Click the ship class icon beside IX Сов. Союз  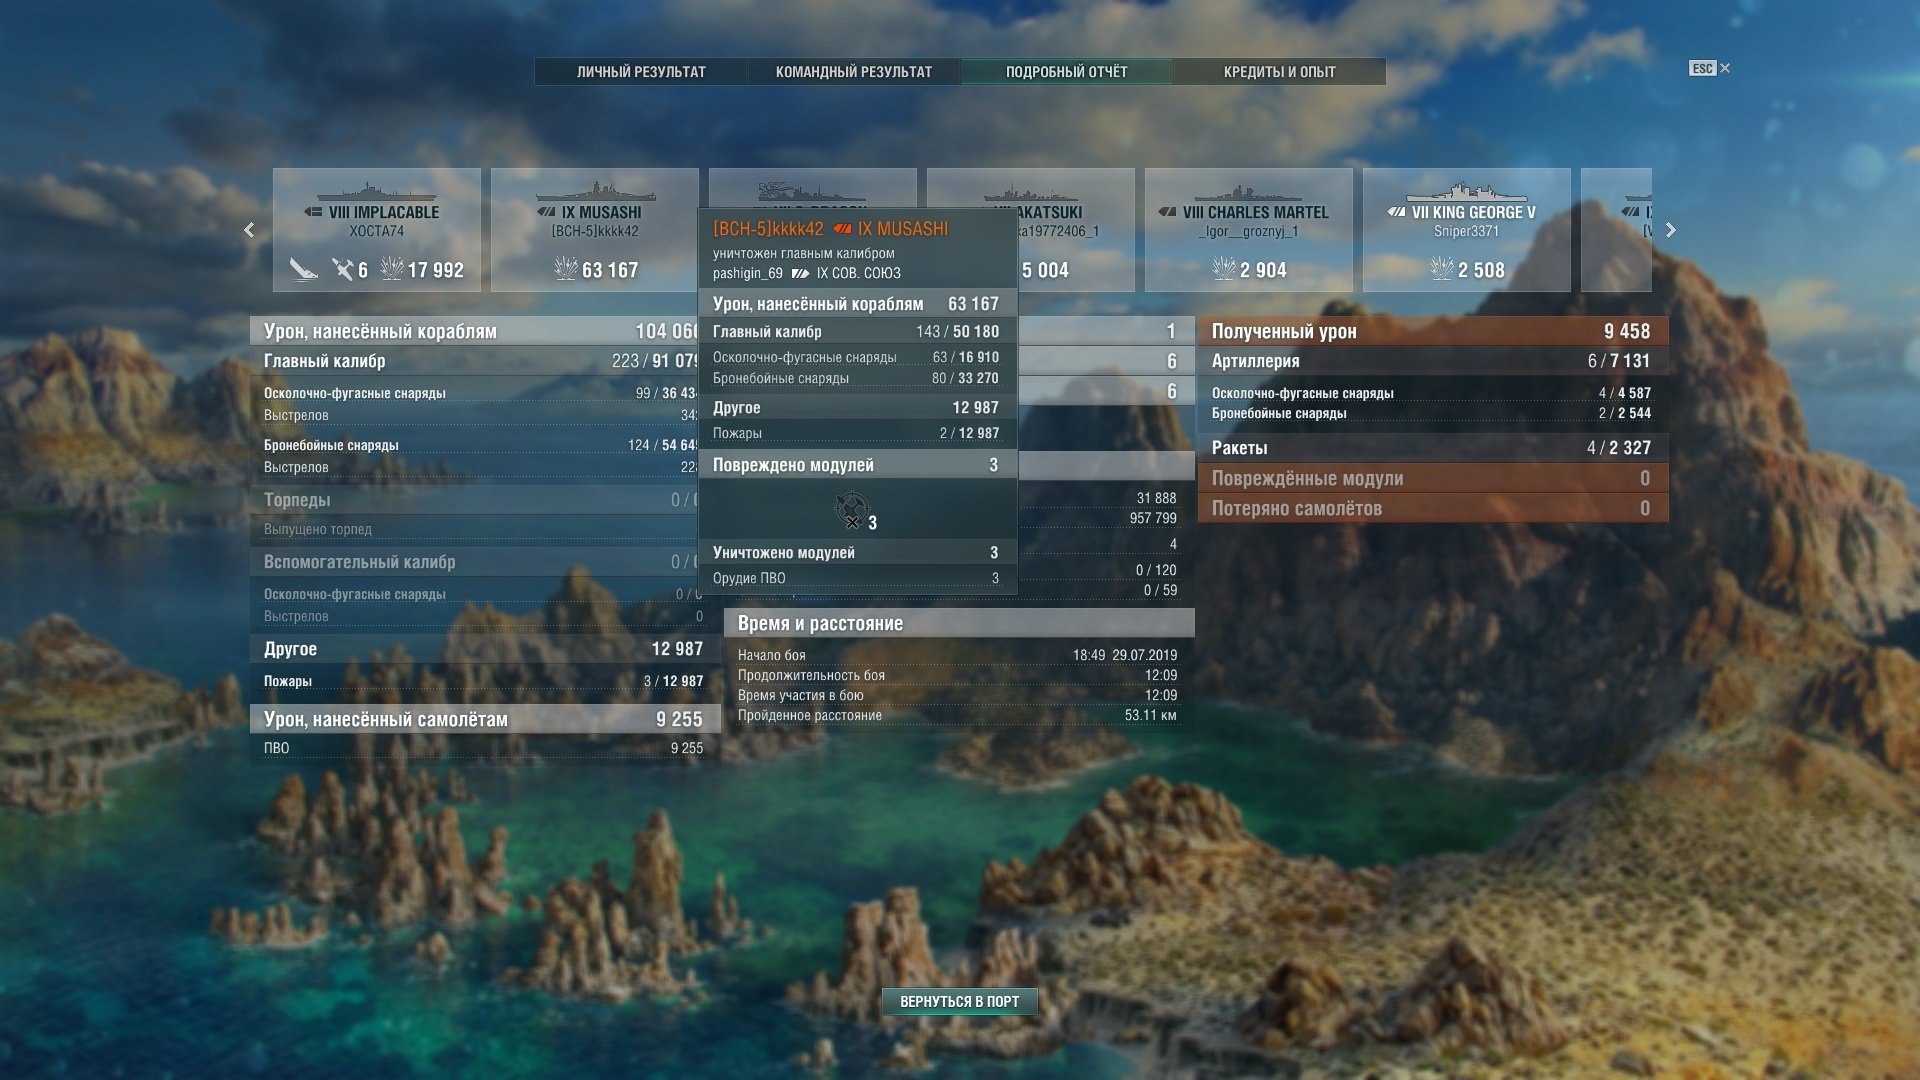pyautogui.click(x=800, y=273)
